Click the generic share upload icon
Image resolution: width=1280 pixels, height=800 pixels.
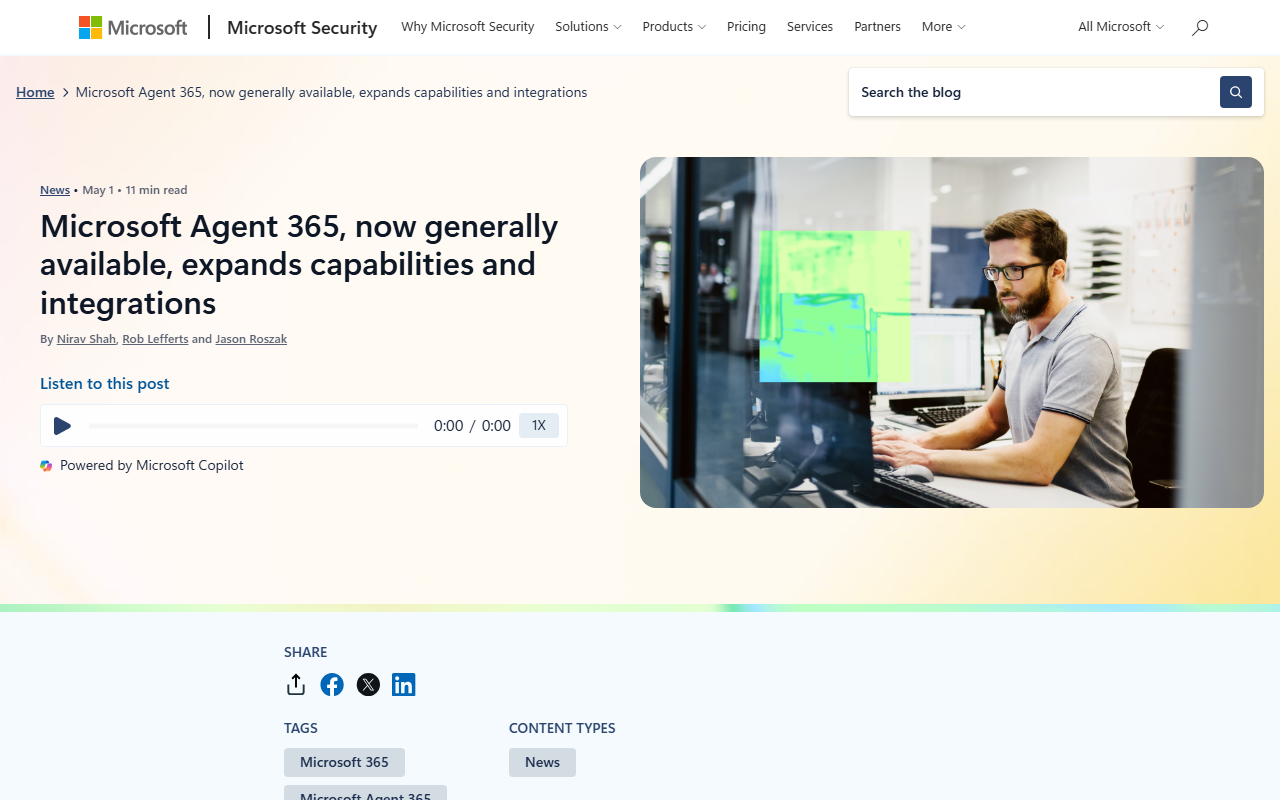[x=296, y=684]
